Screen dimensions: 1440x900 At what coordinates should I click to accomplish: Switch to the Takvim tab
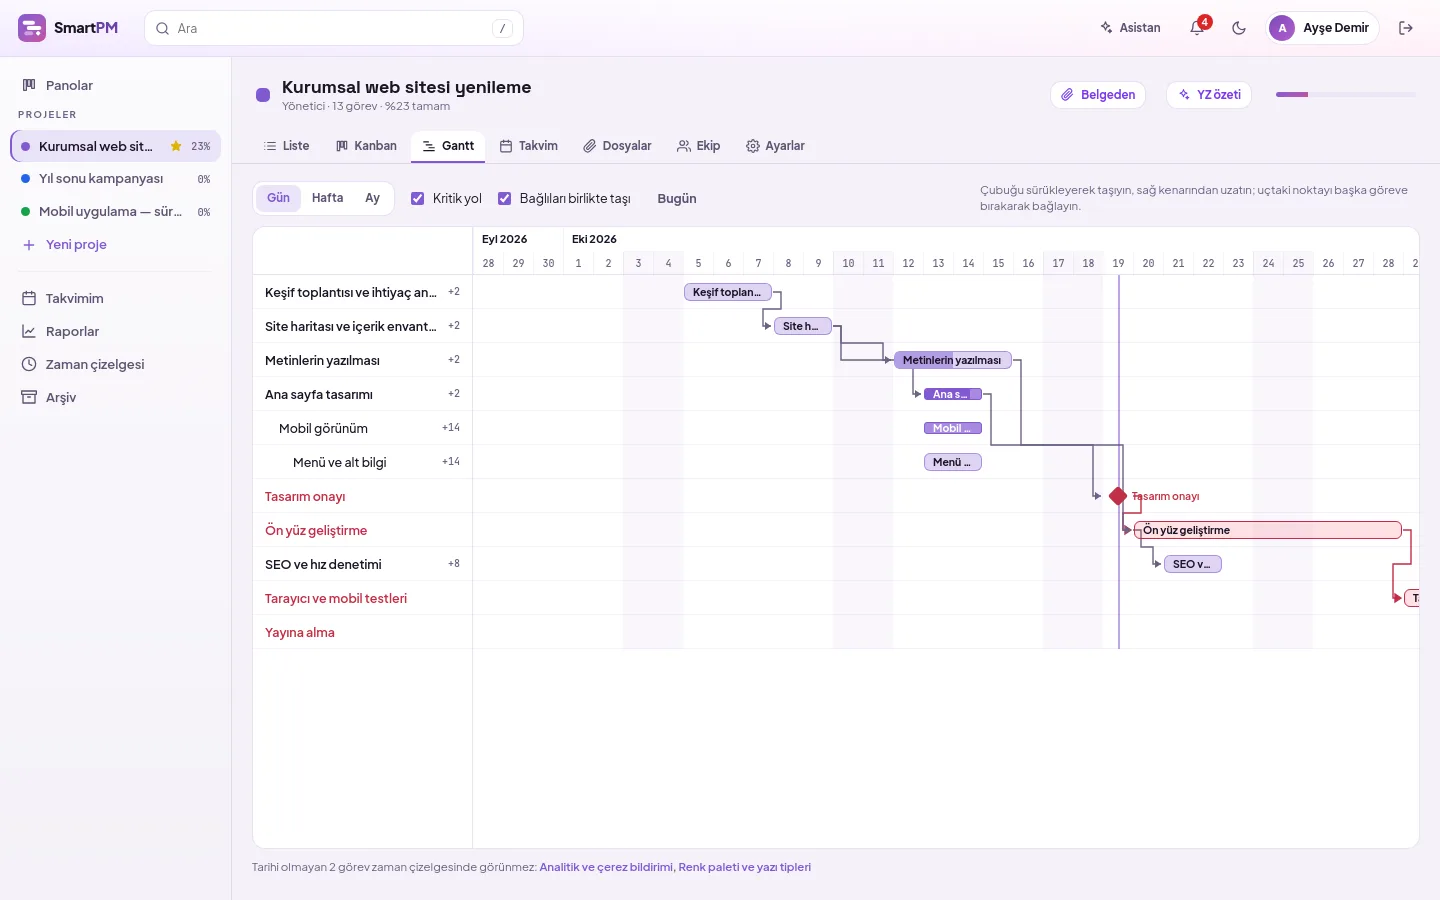tap(529, 146)
